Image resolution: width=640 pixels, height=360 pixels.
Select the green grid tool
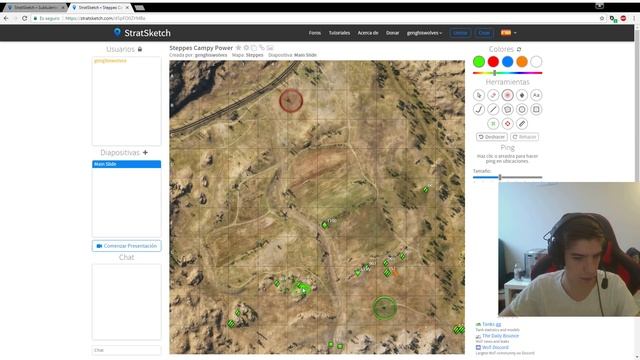pyautogui.click(x=493, y=124)
